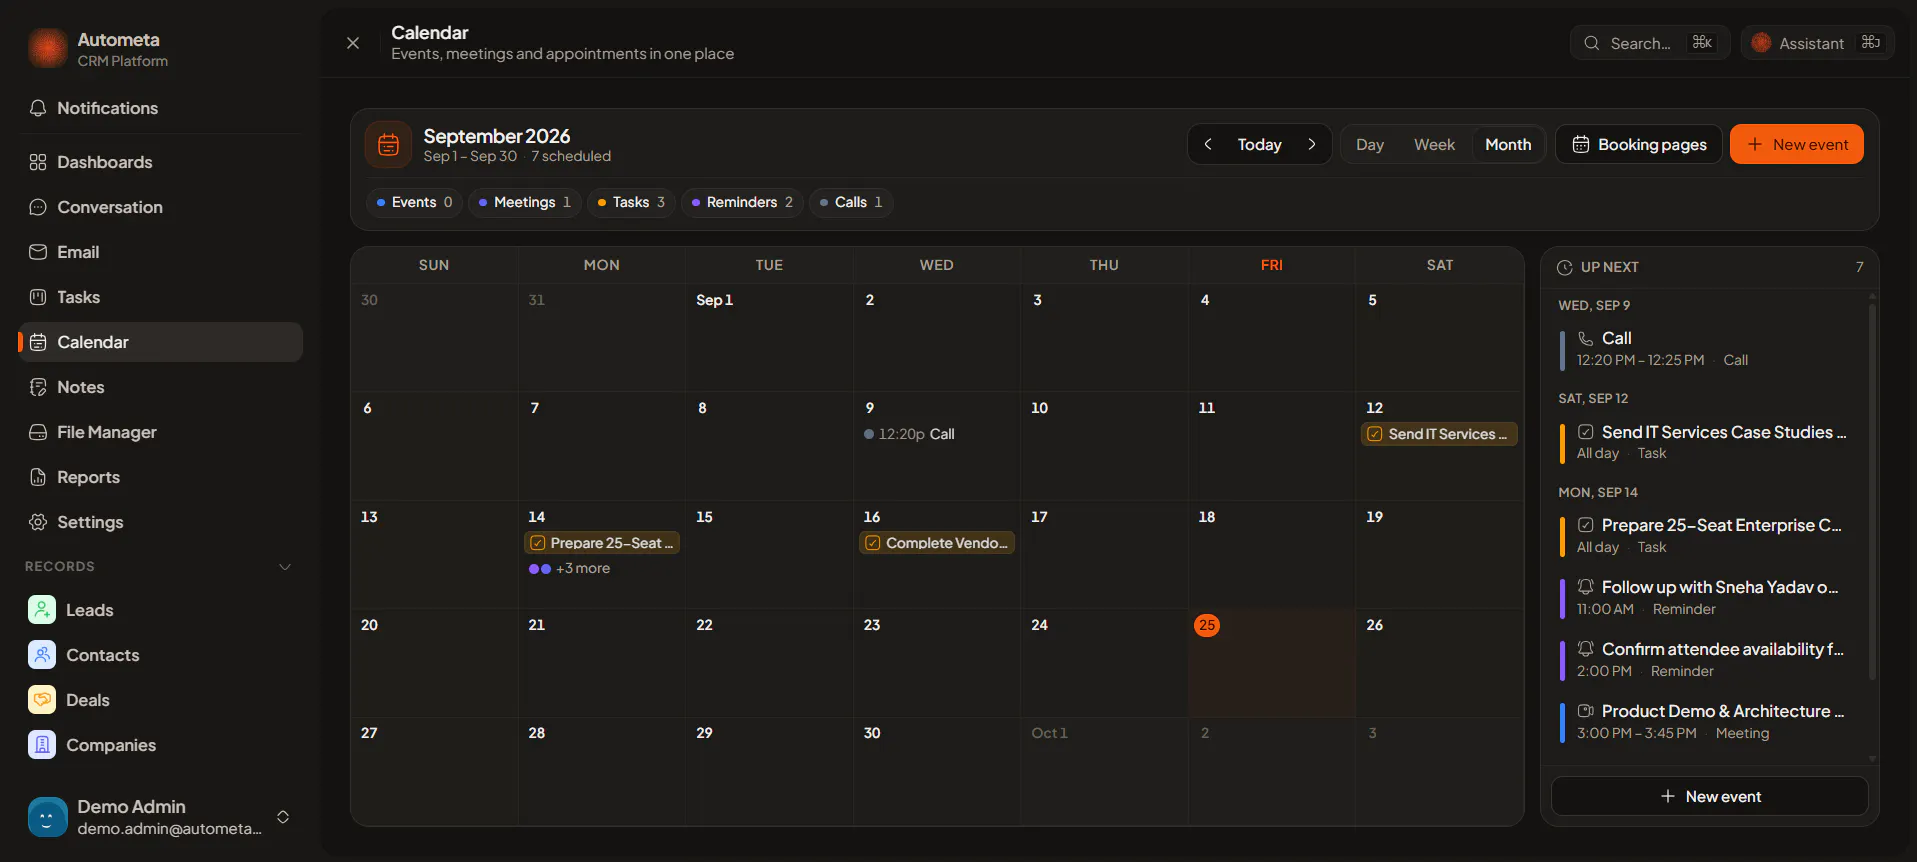1917x862 pixels.
Task: Open the Dashboards page
Action: click(160, 162)
